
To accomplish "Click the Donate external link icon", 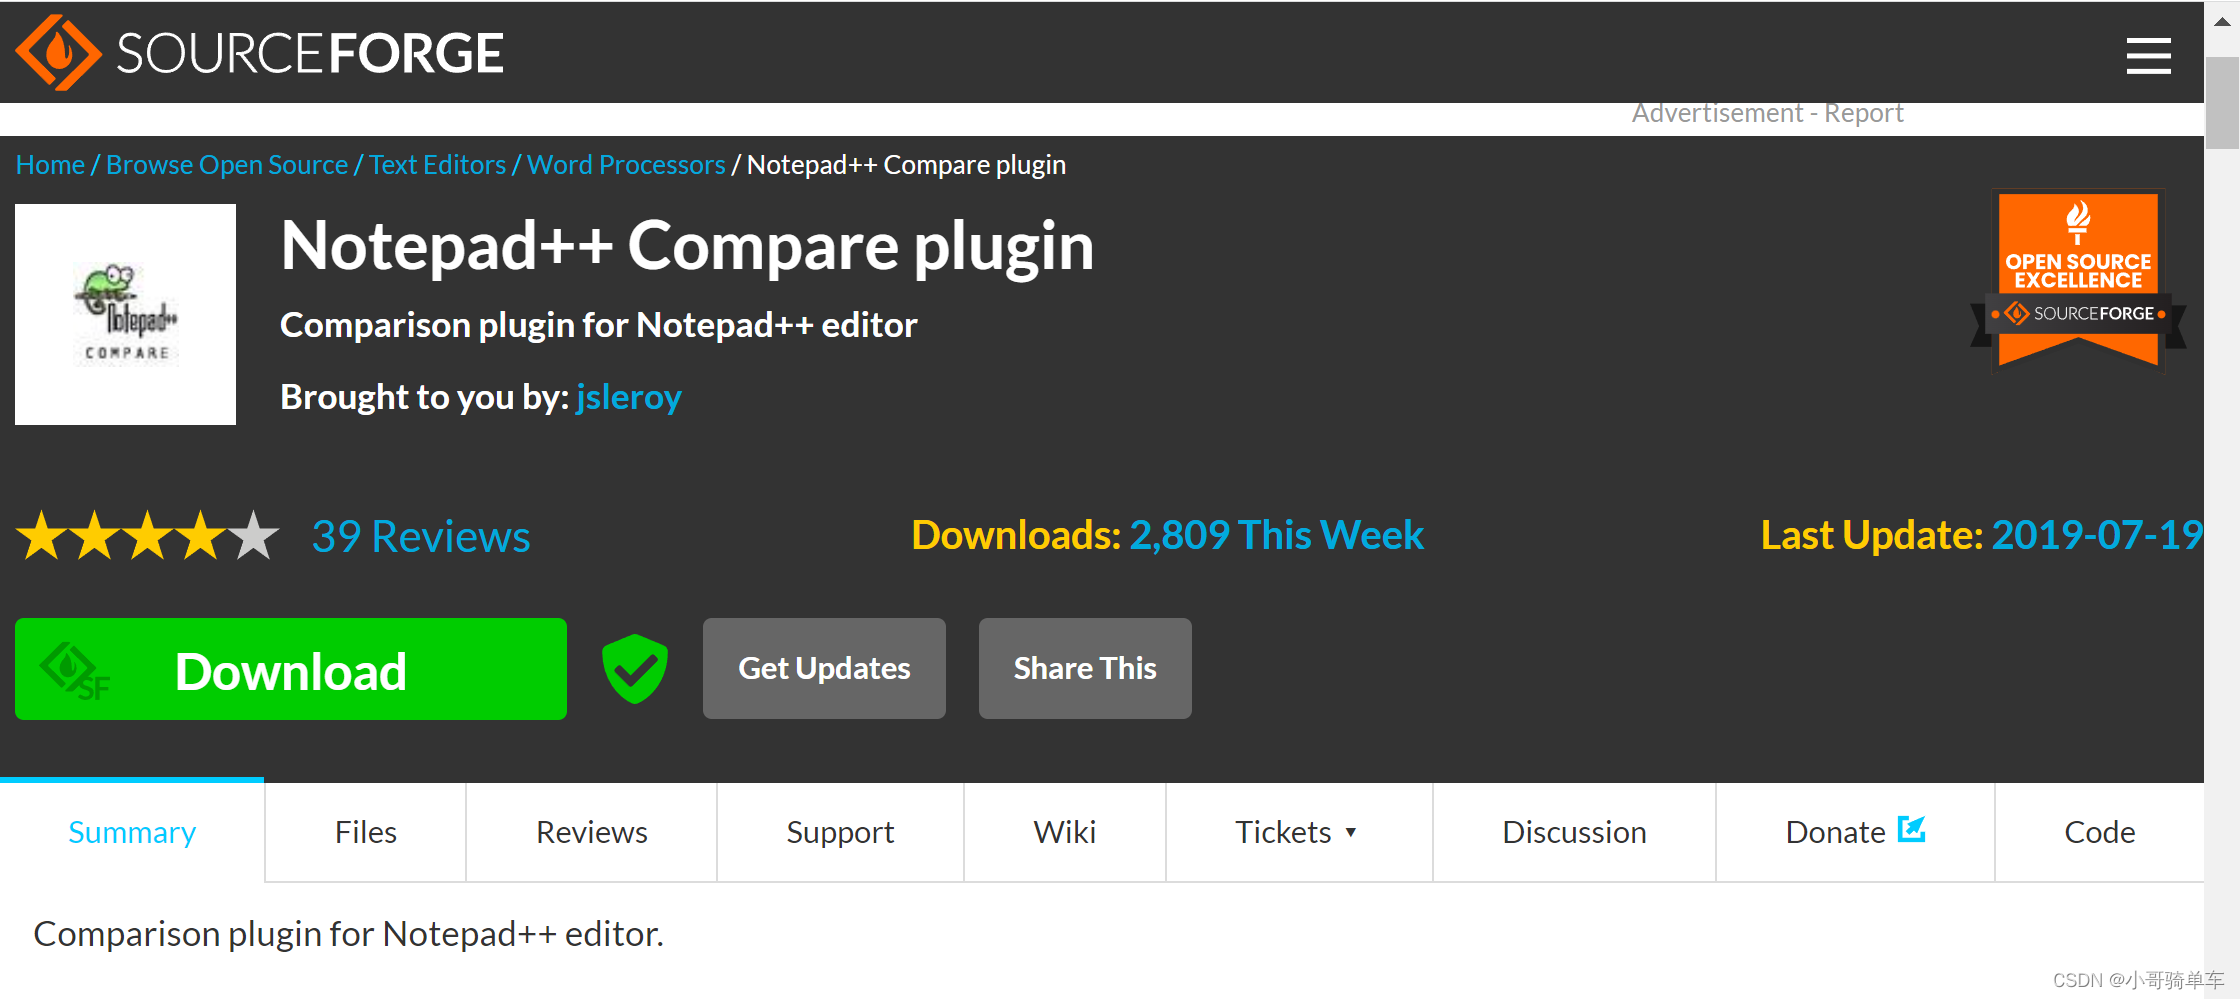I will 1911,829.
